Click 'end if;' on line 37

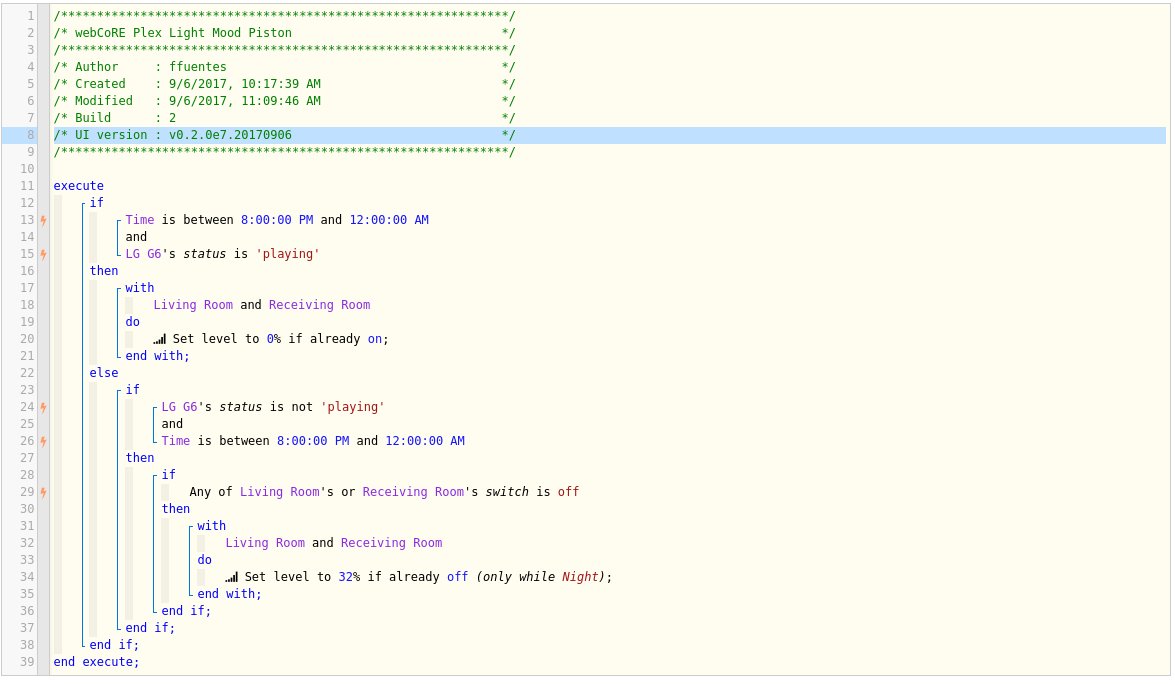(150, 629)
